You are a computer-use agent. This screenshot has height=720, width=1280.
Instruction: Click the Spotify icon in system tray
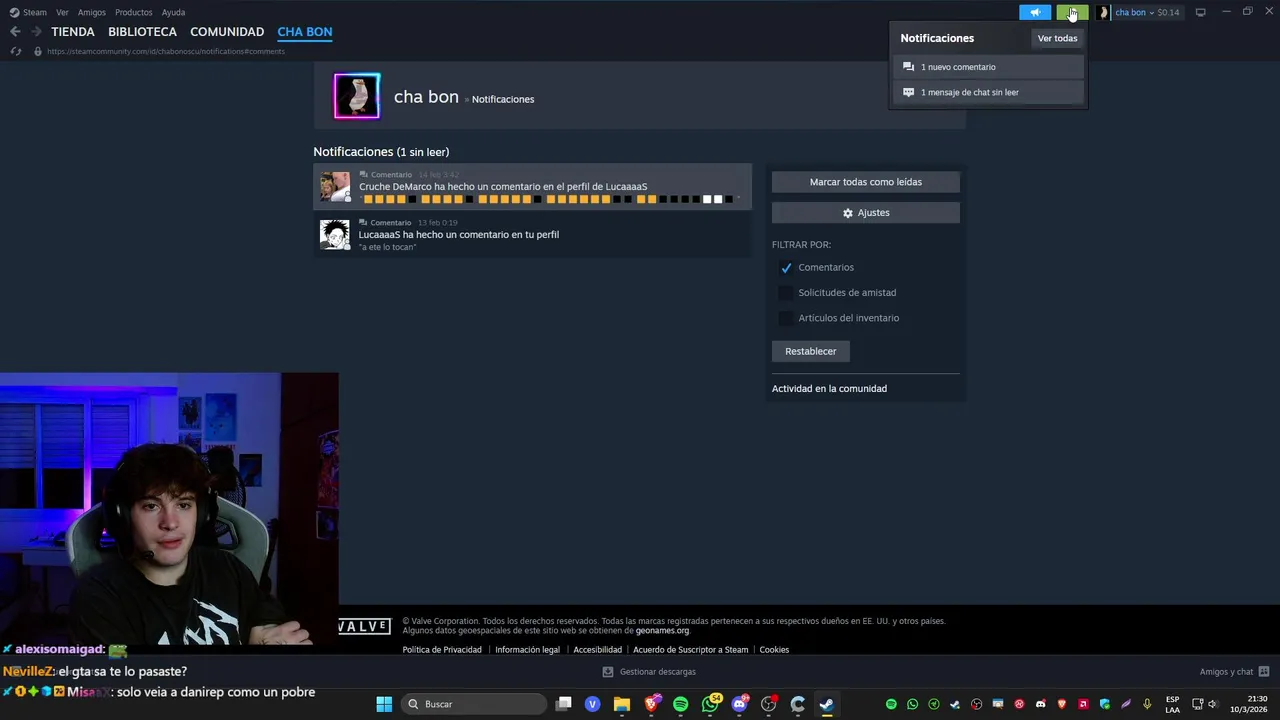coord(891,704)
